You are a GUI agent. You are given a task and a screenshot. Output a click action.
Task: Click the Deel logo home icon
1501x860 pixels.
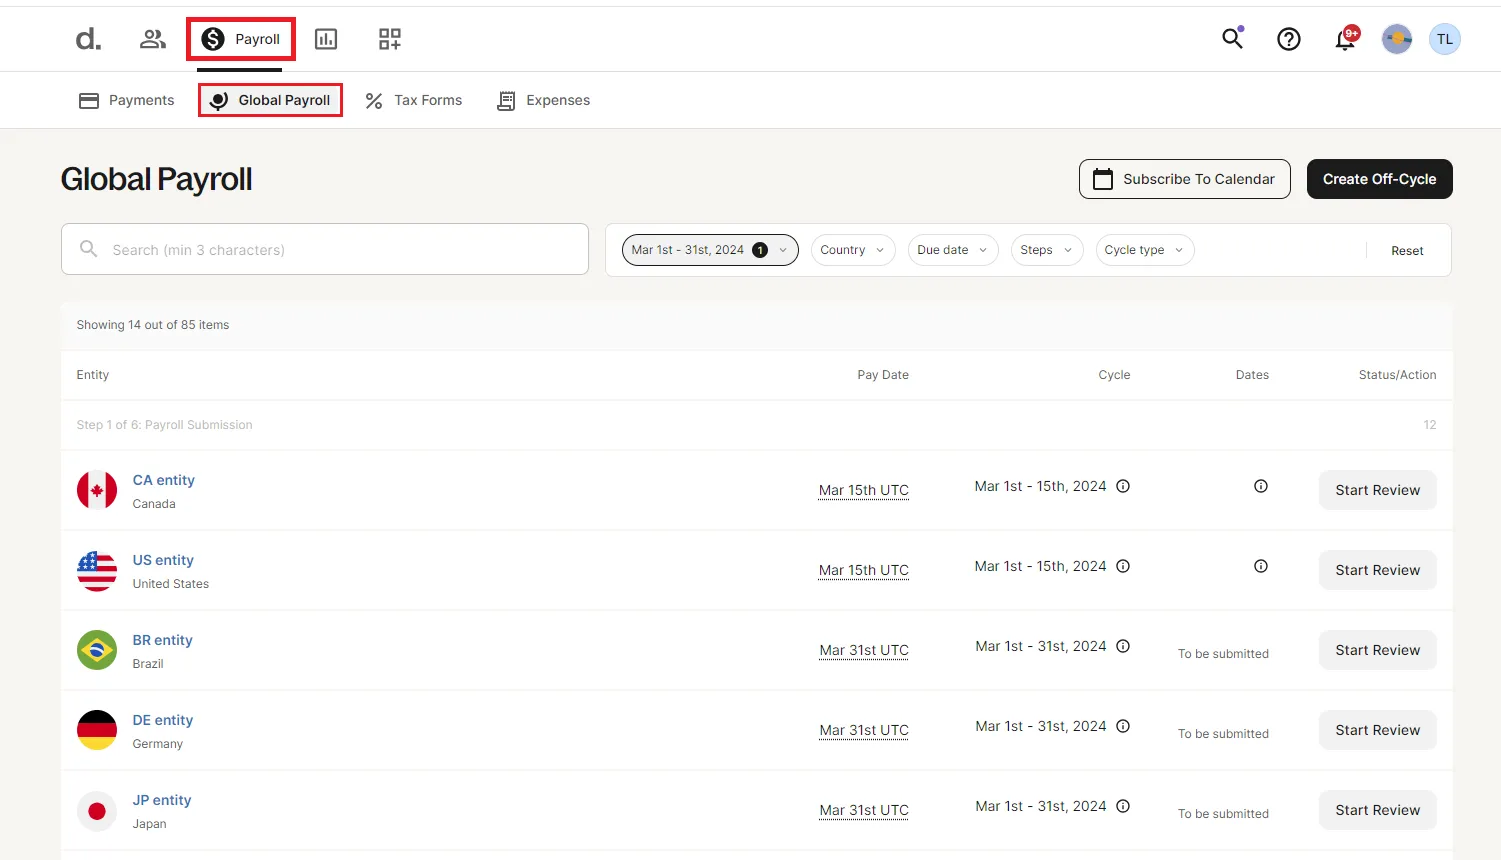pyautogui.click(x=88, y=39)
